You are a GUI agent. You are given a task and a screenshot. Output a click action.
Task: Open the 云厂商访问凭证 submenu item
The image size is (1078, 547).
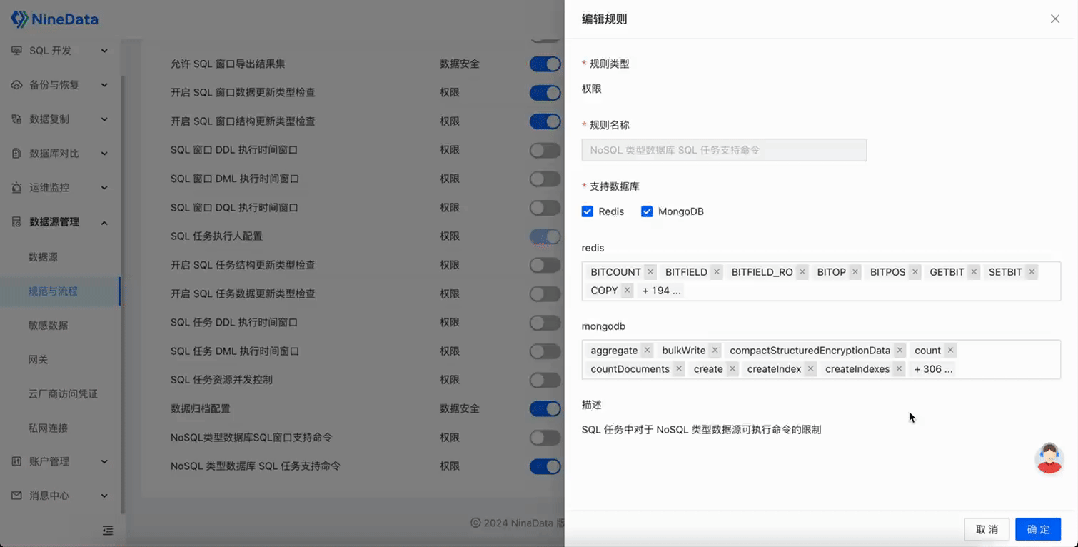[x=63, y=394]
